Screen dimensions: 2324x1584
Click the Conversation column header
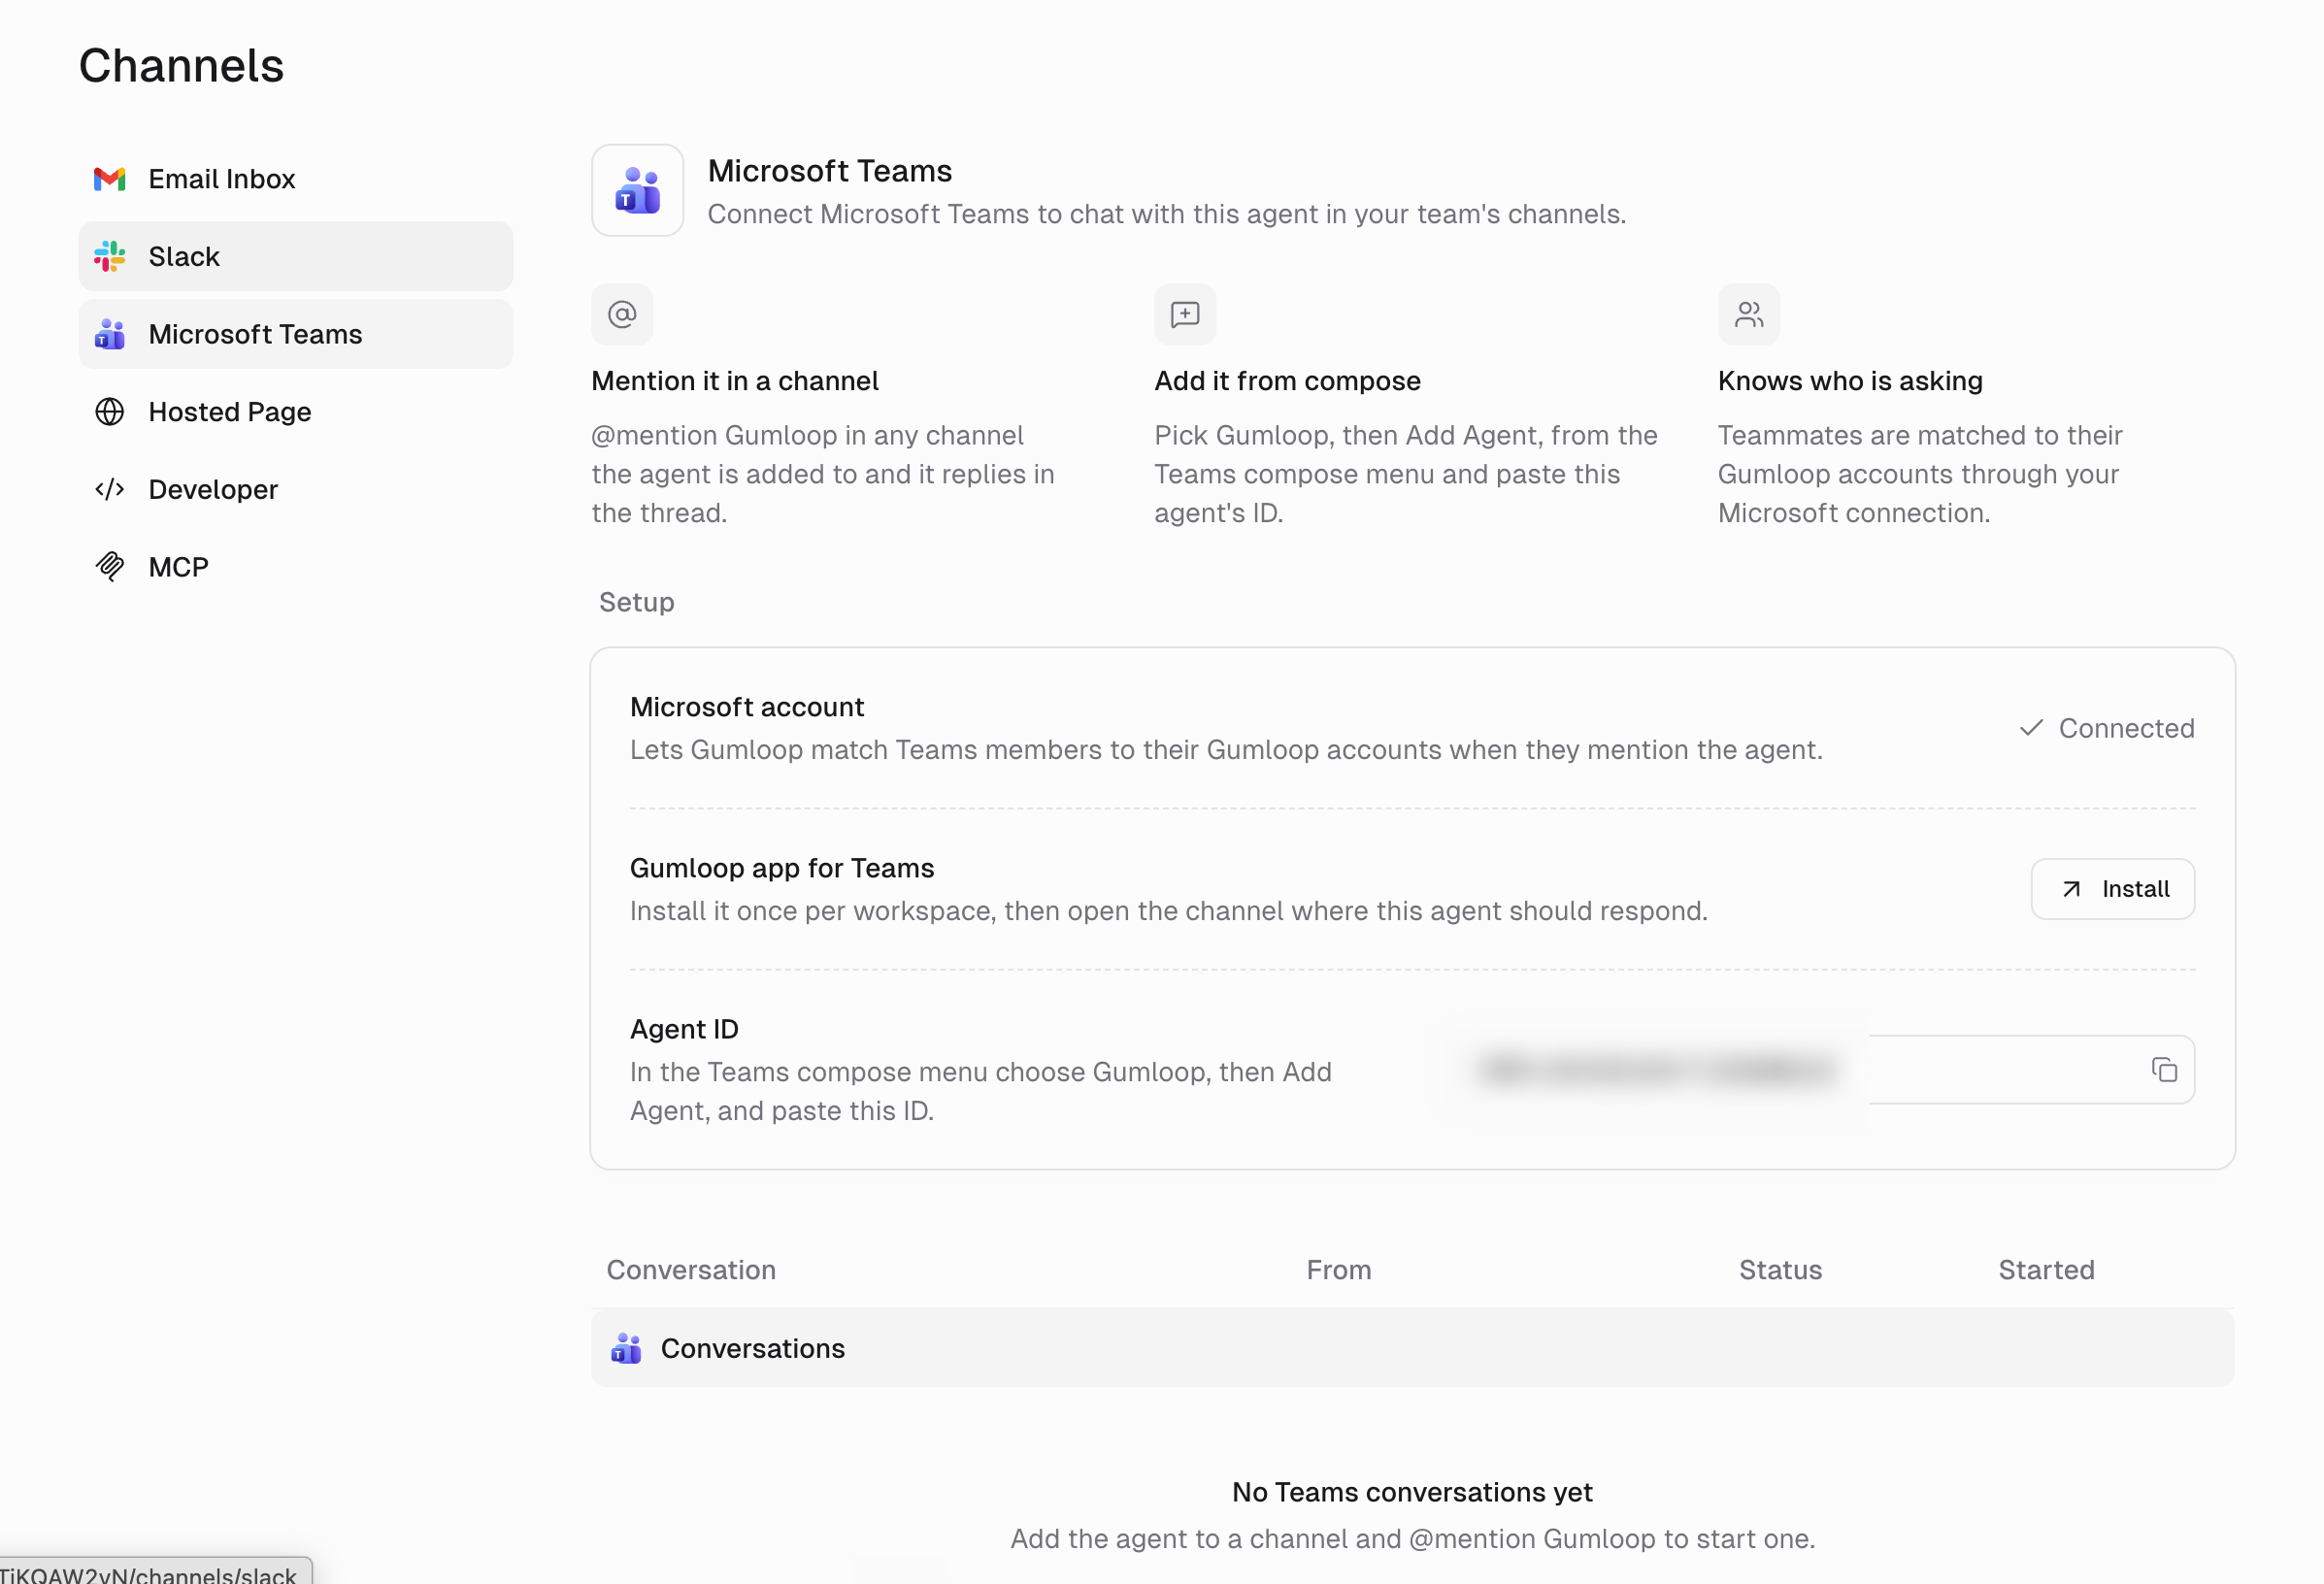(691, 1270)
